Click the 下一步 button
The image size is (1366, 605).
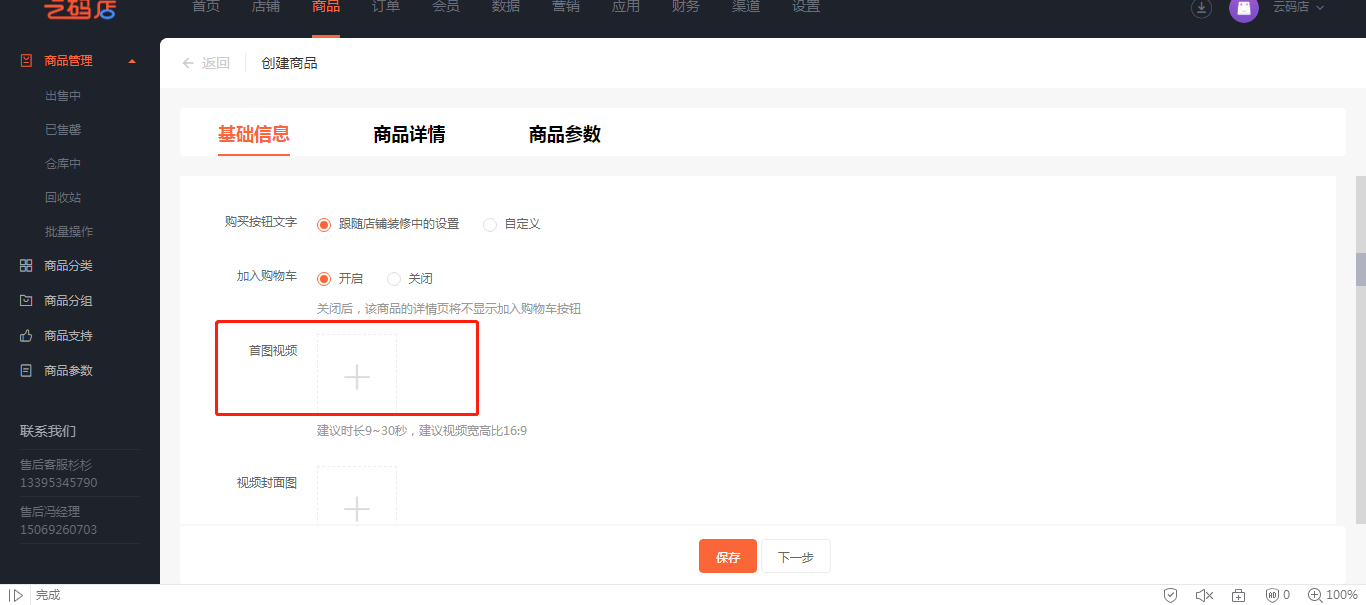[796, 557]
